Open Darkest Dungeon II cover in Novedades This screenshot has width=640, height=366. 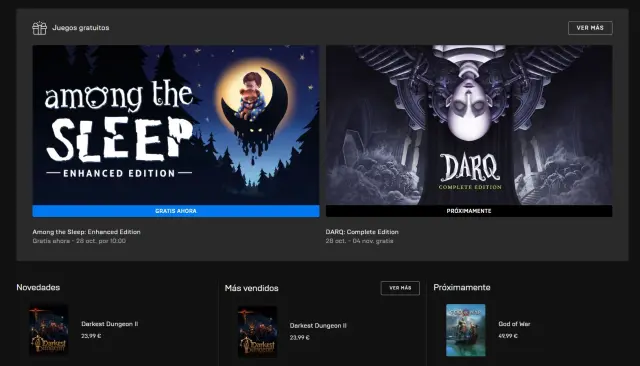49,330
